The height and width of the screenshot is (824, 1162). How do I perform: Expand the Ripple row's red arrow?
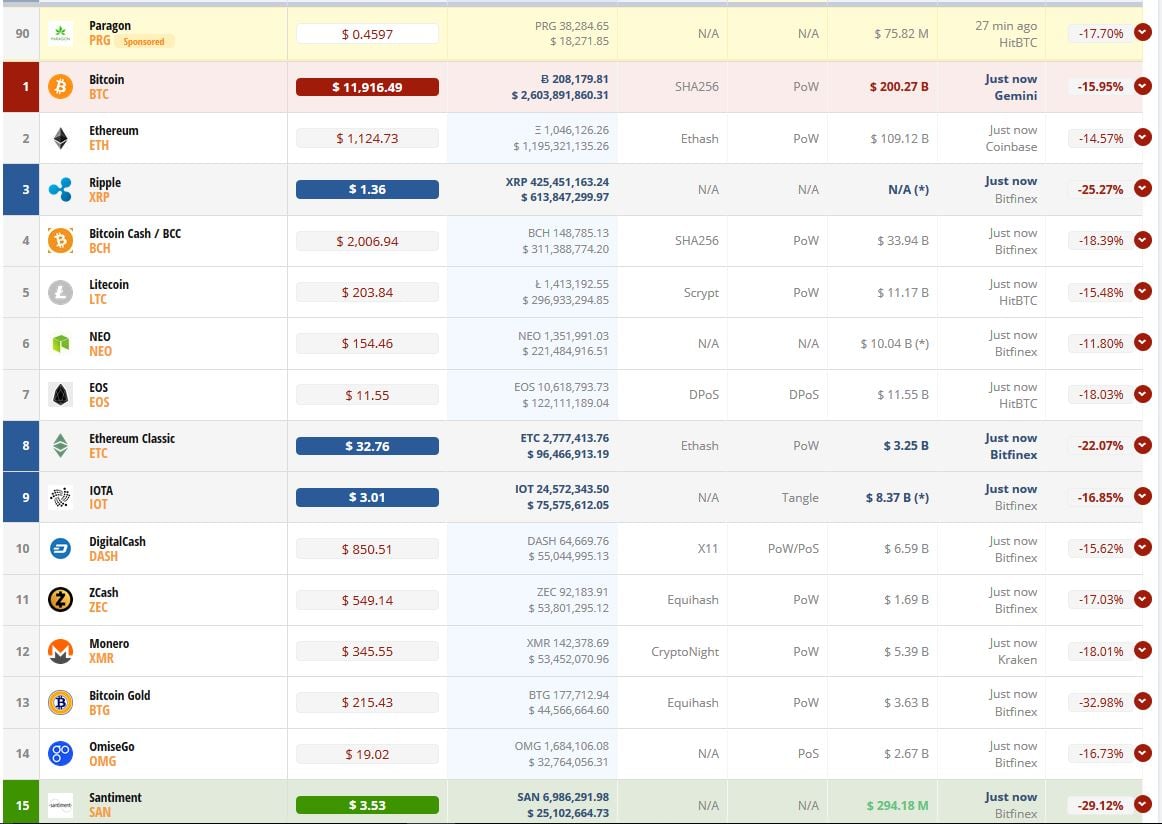[1143, 189]
